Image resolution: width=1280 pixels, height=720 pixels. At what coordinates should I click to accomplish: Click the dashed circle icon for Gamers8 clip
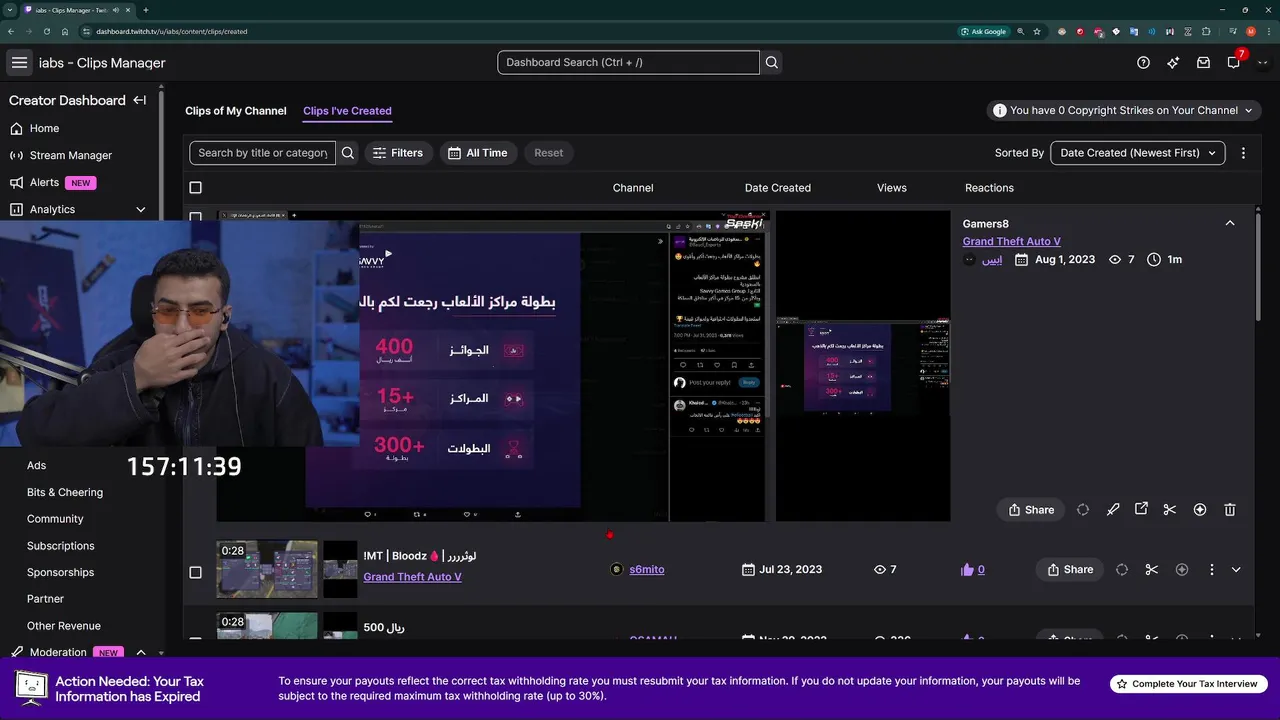tap(1083, 509)
